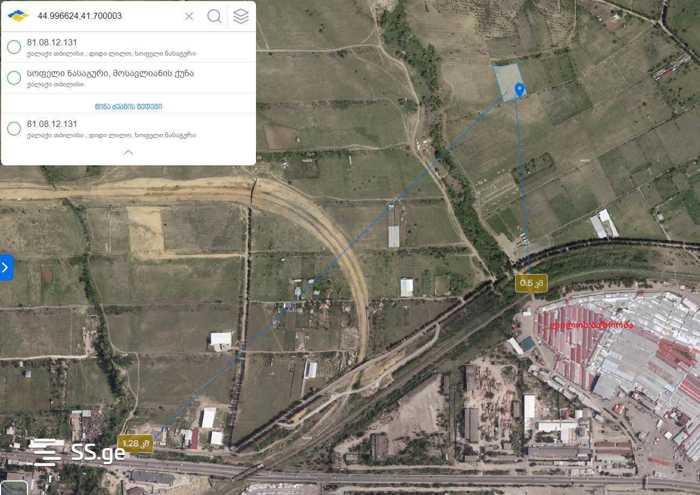700x495 pixels.
Task: Click the SS.ge watermark logo
Action: (x=79, y=452)
